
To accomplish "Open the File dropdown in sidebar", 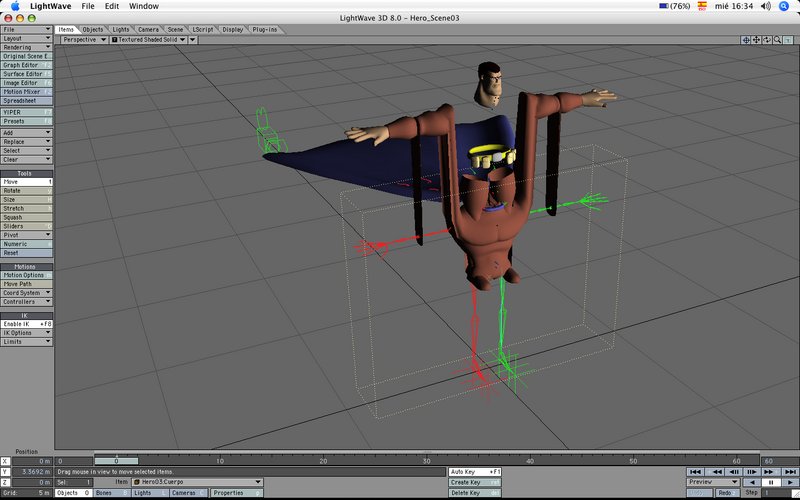I will pyautogui.click(x=27, y=30).
